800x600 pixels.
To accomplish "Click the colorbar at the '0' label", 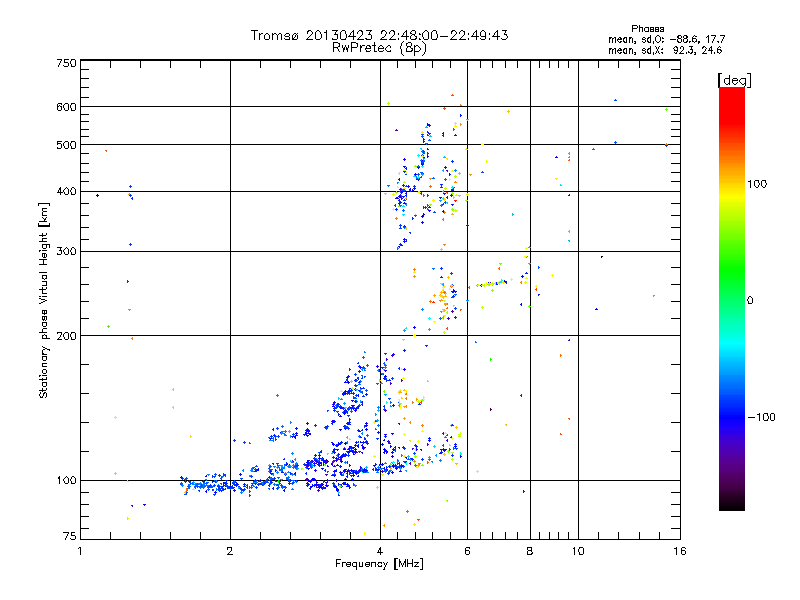I will coord(732,301).
